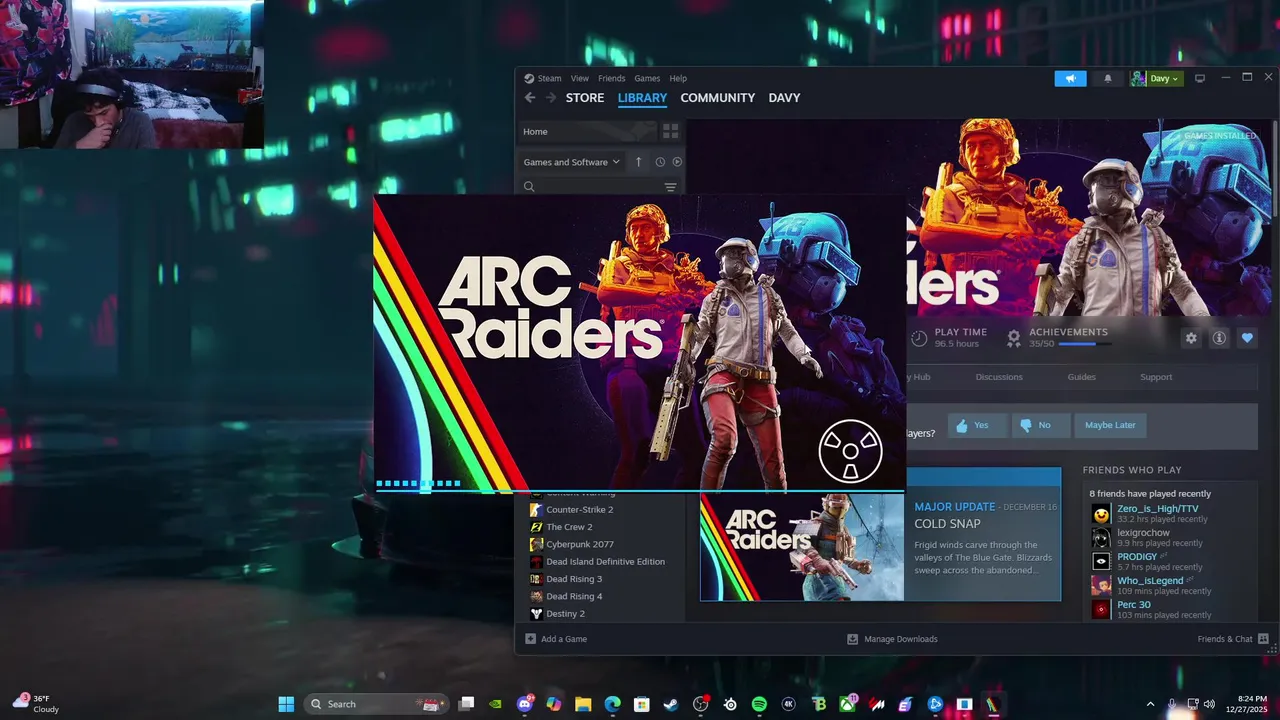
Task: Open File Explorer from the taskbar
Action: (583, 704)
